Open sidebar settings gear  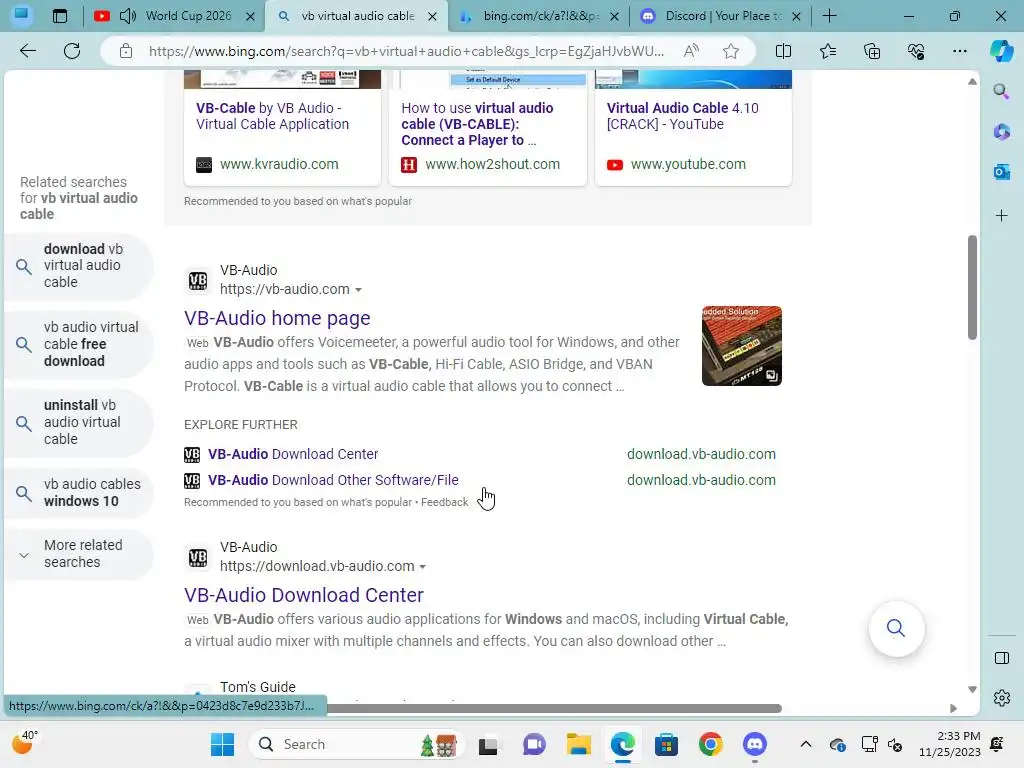click(1001, 698)
